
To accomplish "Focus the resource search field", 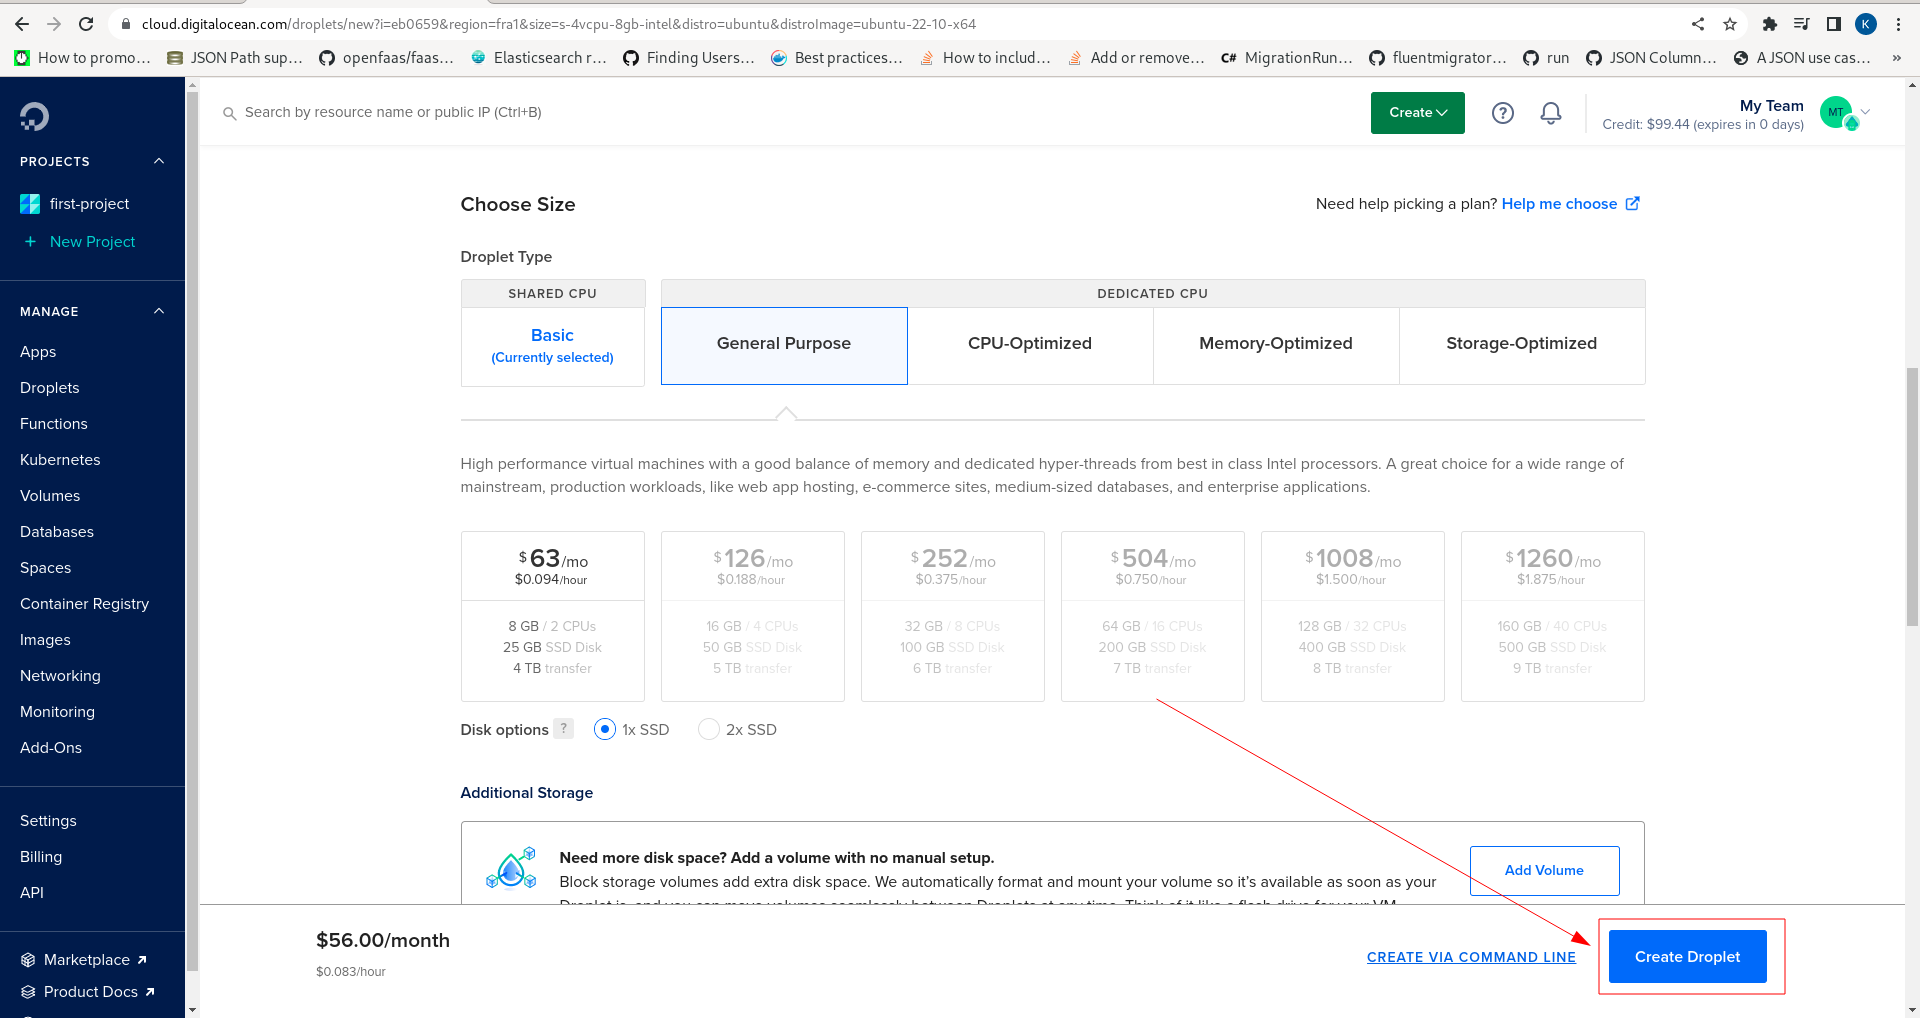I will [x=394, y=113].
